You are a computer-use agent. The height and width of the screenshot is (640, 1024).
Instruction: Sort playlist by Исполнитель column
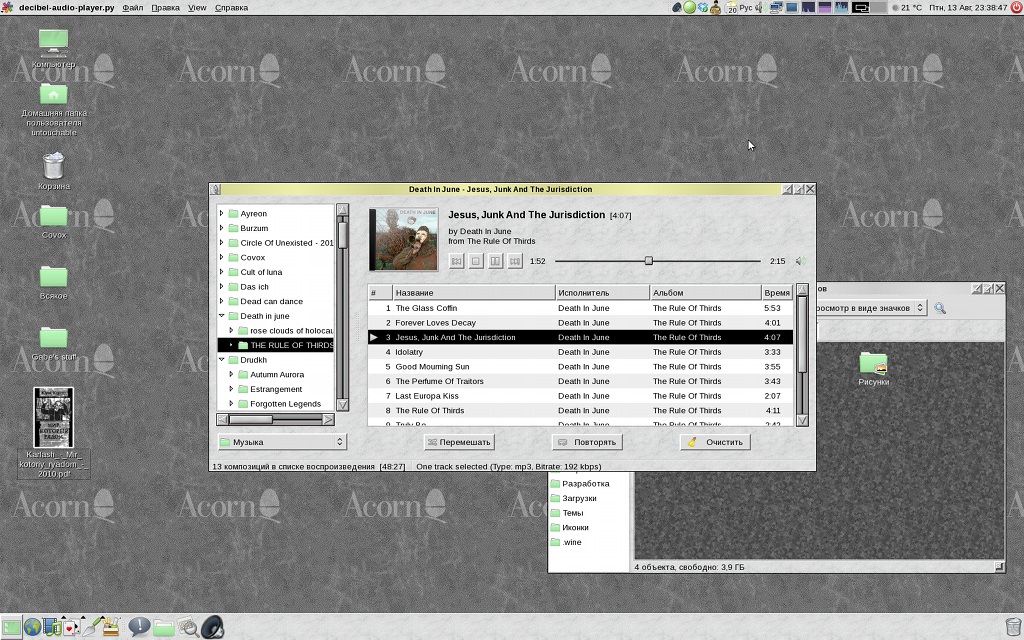(602, 293)
